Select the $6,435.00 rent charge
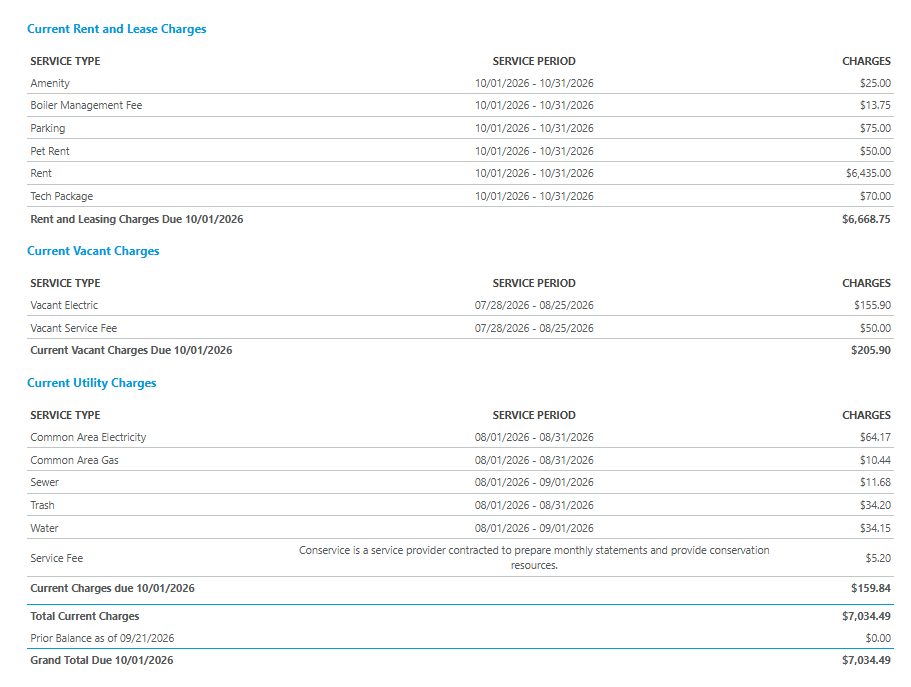Screen dimensions: 911x687 tap(868, 173)
